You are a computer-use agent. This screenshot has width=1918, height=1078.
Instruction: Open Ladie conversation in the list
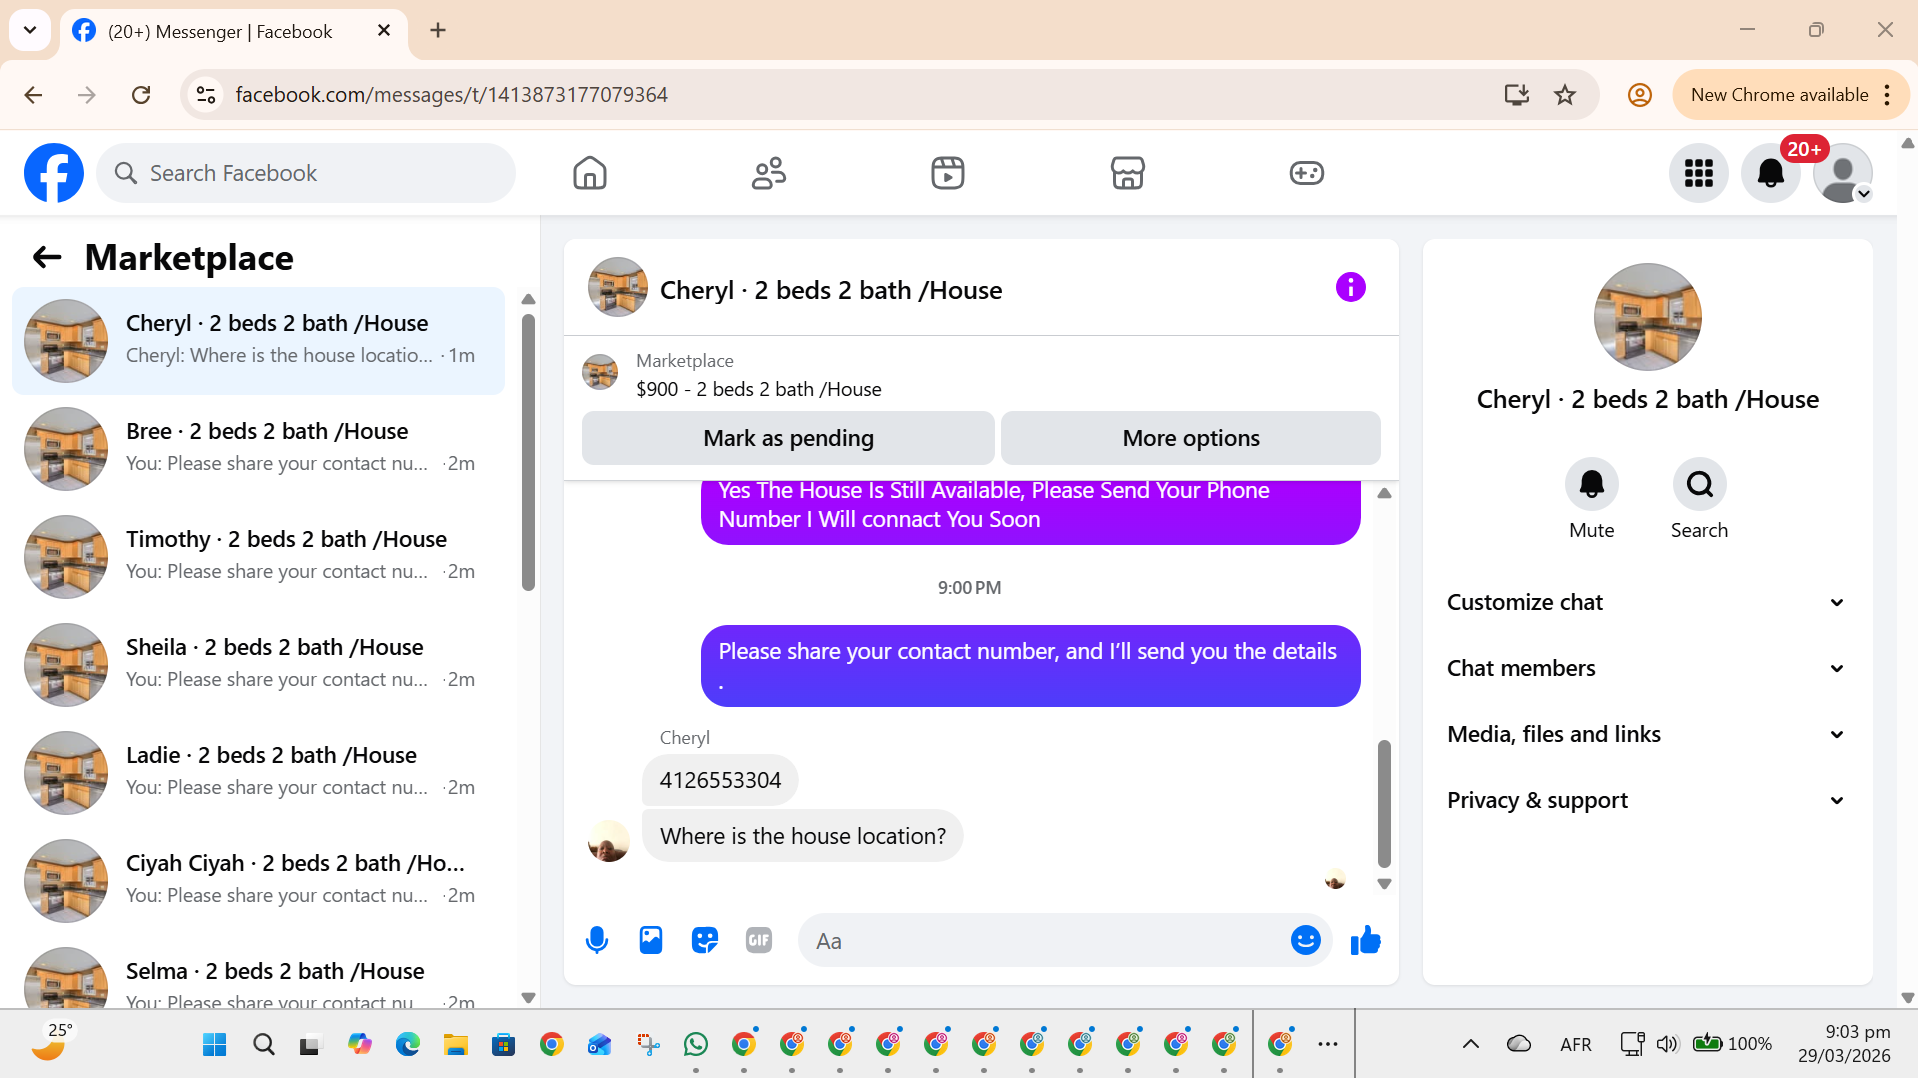258,773
